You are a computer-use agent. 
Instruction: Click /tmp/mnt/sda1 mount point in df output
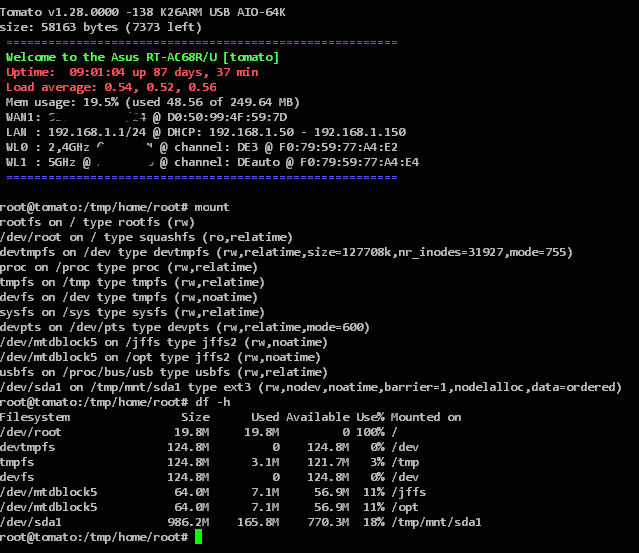pyautogui.click(x=436, y=522)
